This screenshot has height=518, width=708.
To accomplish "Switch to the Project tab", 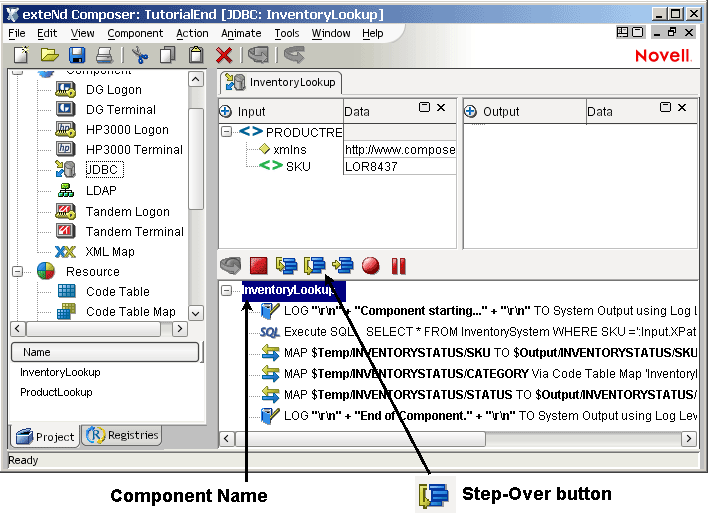I will 45,436.
